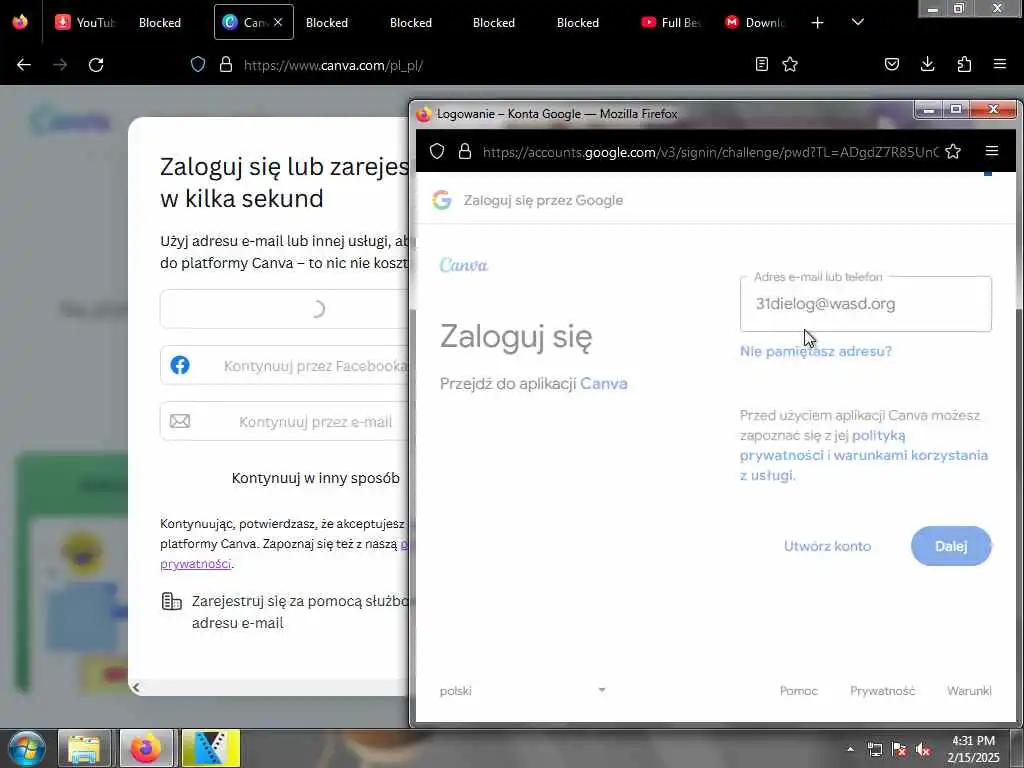Image resolution: width=1024 pixels, height=768 pixels.
Task: Open the Downloads panel
Action: [927, 64]
